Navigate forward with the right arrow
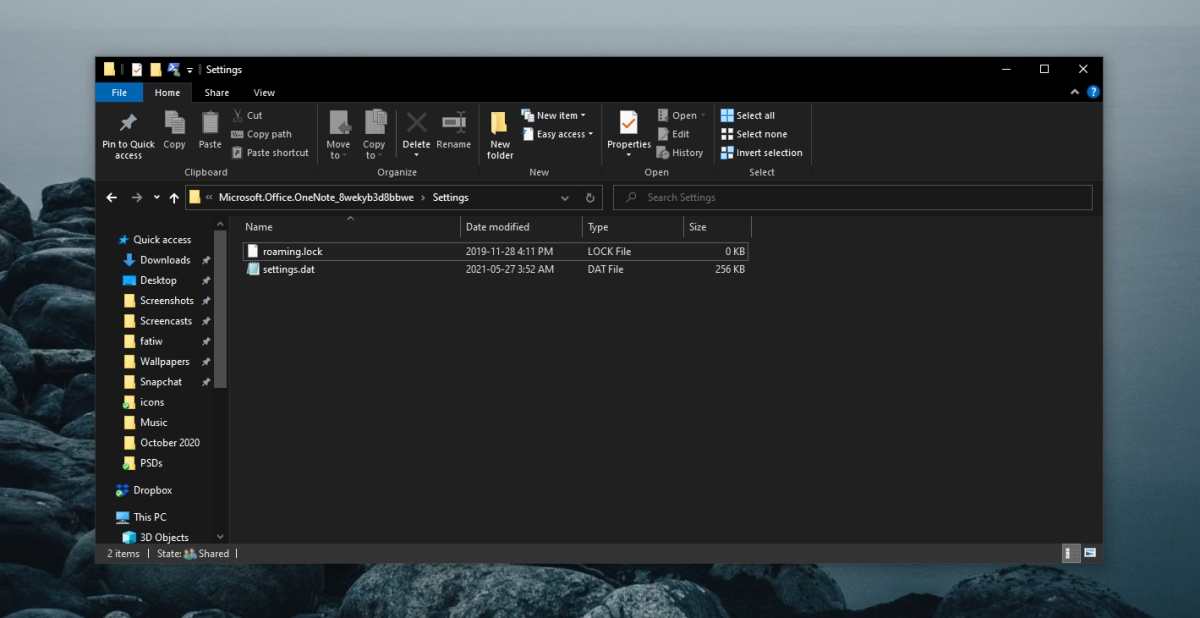Screen dimensions: 1200x618 (137, 198)
